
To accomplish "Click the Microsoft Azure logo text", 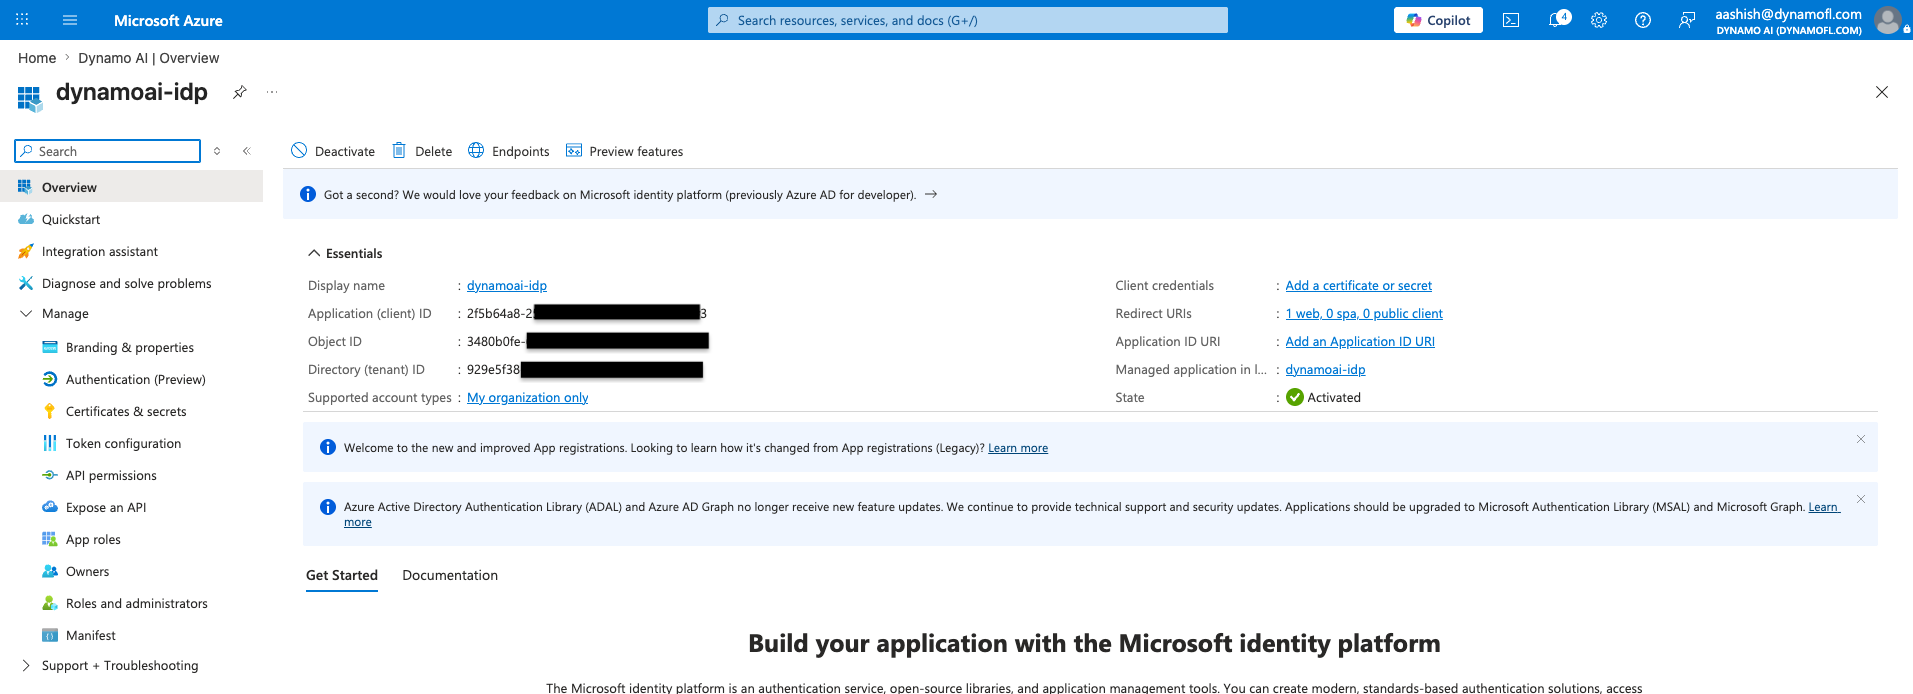I will (168, 20).
